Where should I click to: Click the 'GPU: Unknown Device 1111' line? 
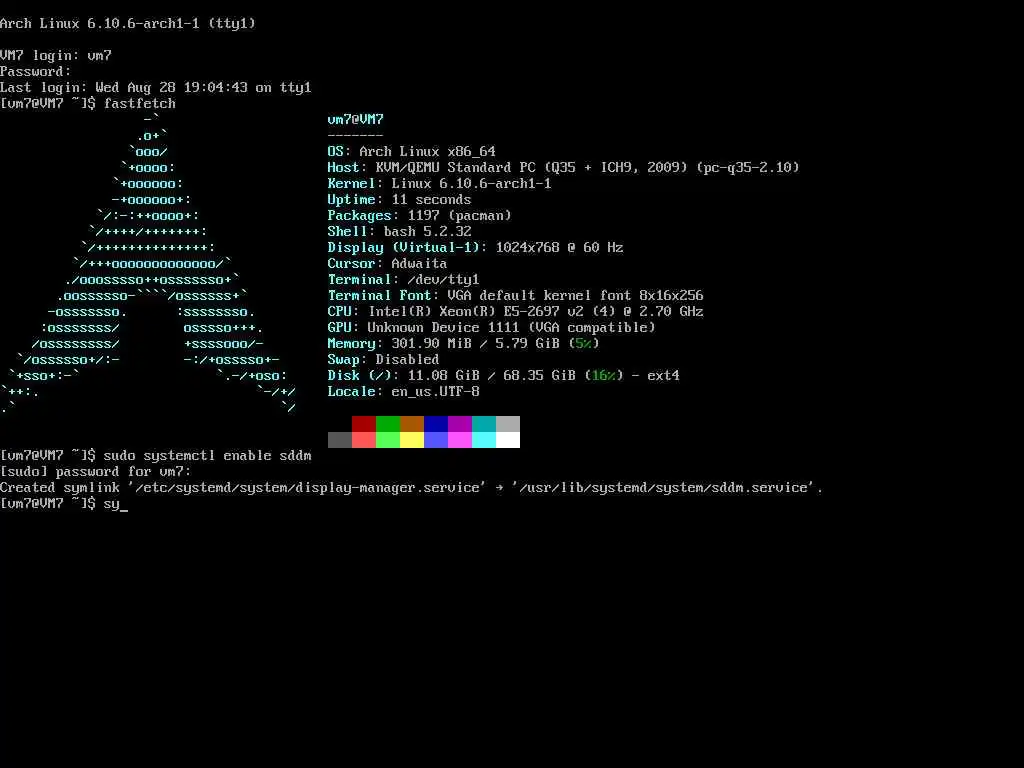(x=491, y=327)
